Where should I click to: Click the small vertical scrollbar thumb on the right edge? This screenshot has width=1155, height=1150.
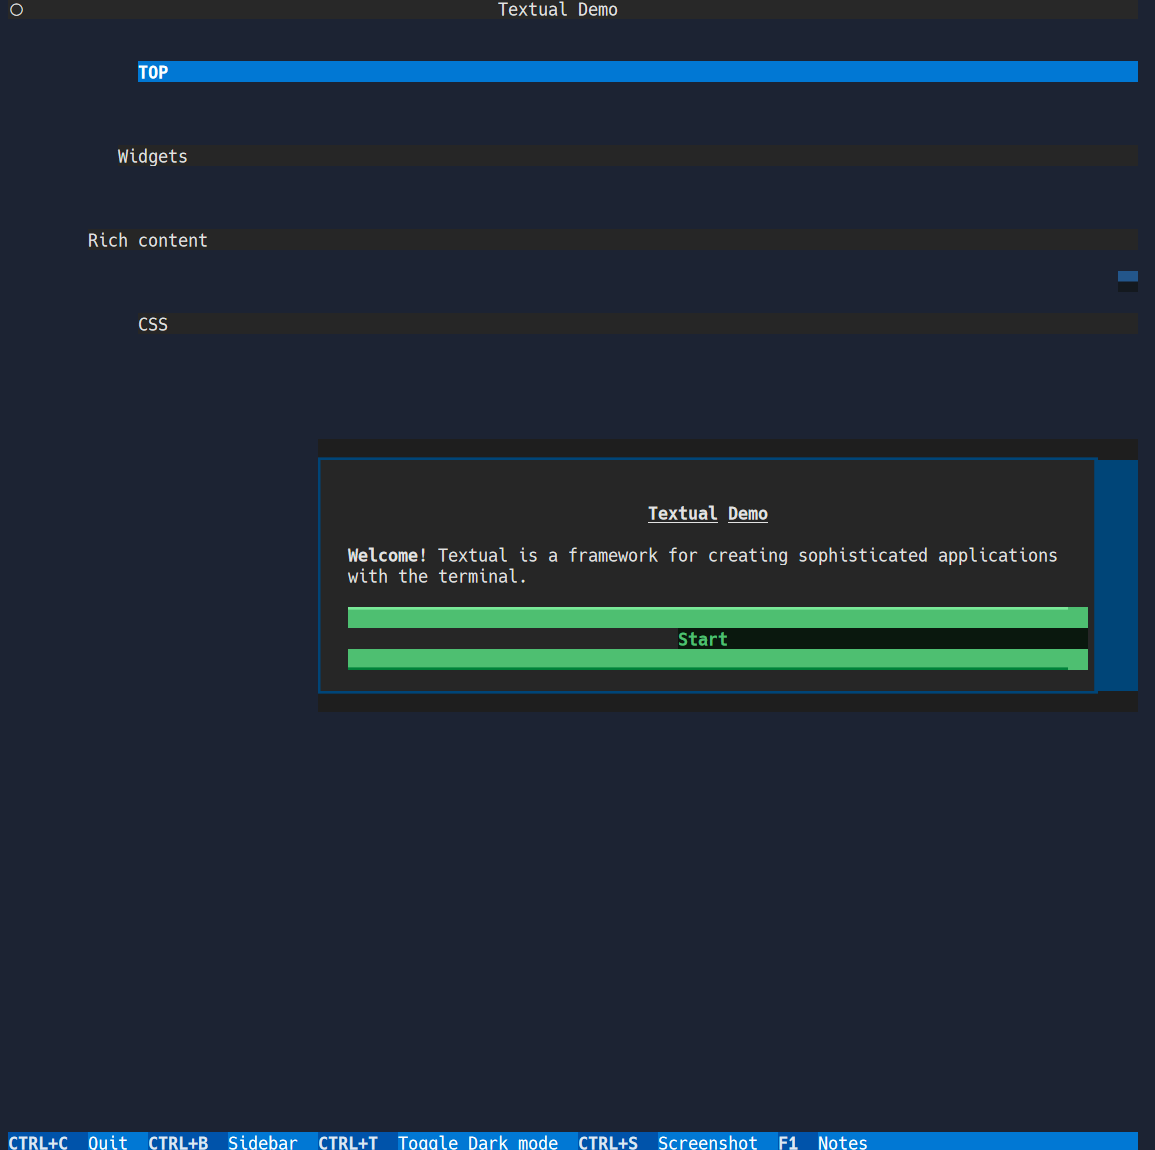[1127, 277]
